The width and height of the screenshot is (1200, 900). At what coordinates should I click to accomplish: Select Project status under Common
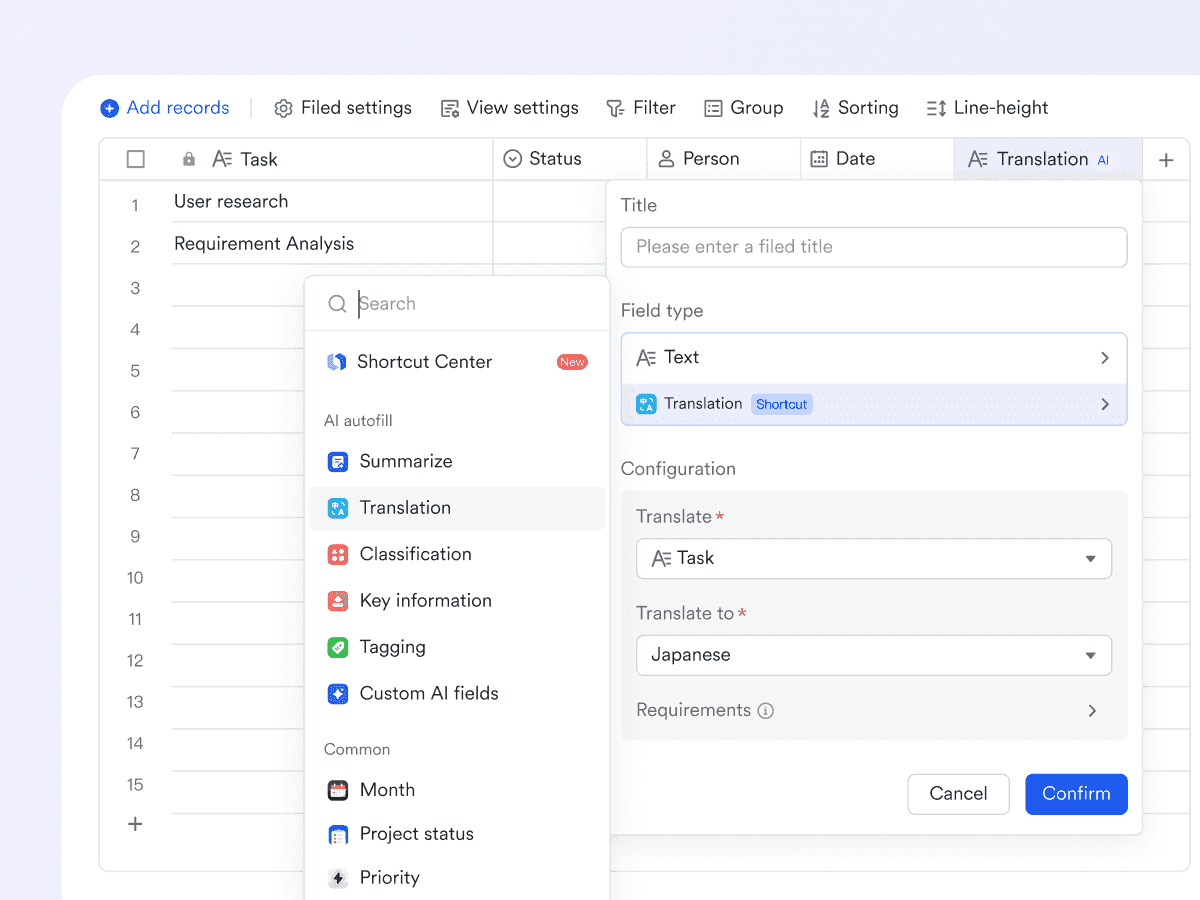(x=457, y=834)
